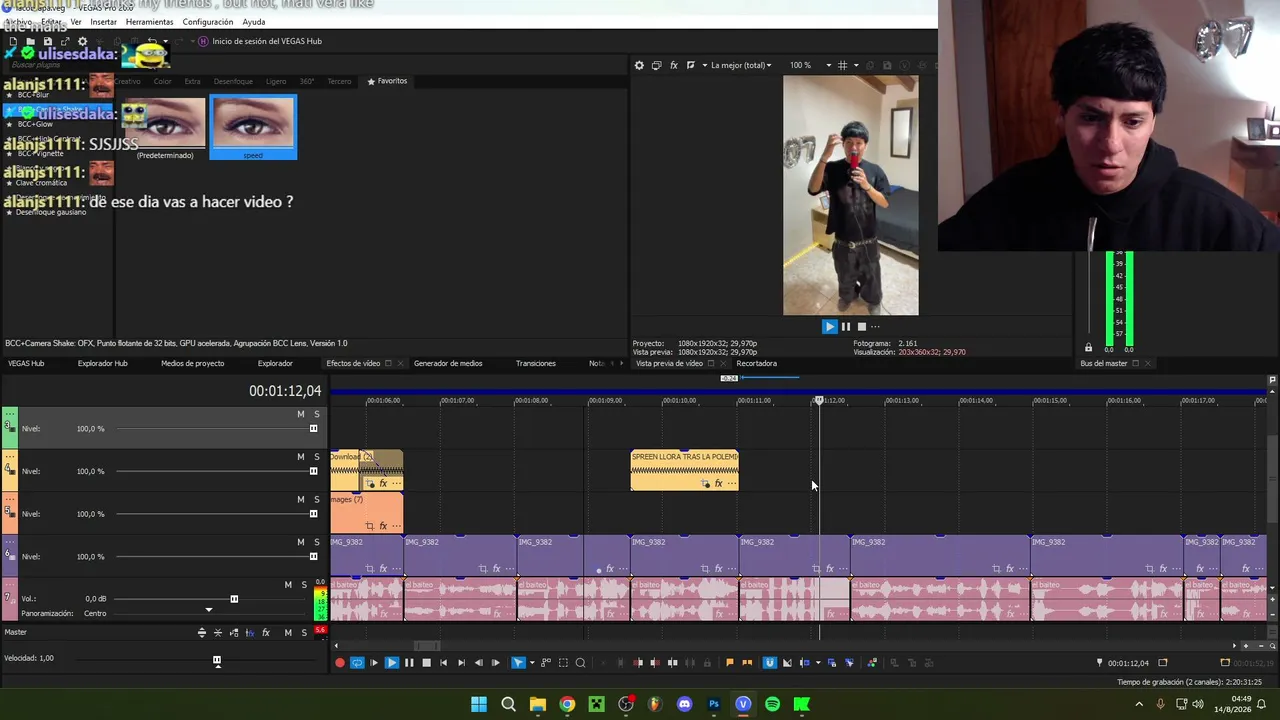Open Video Output FX in preview toolbar

674,65
